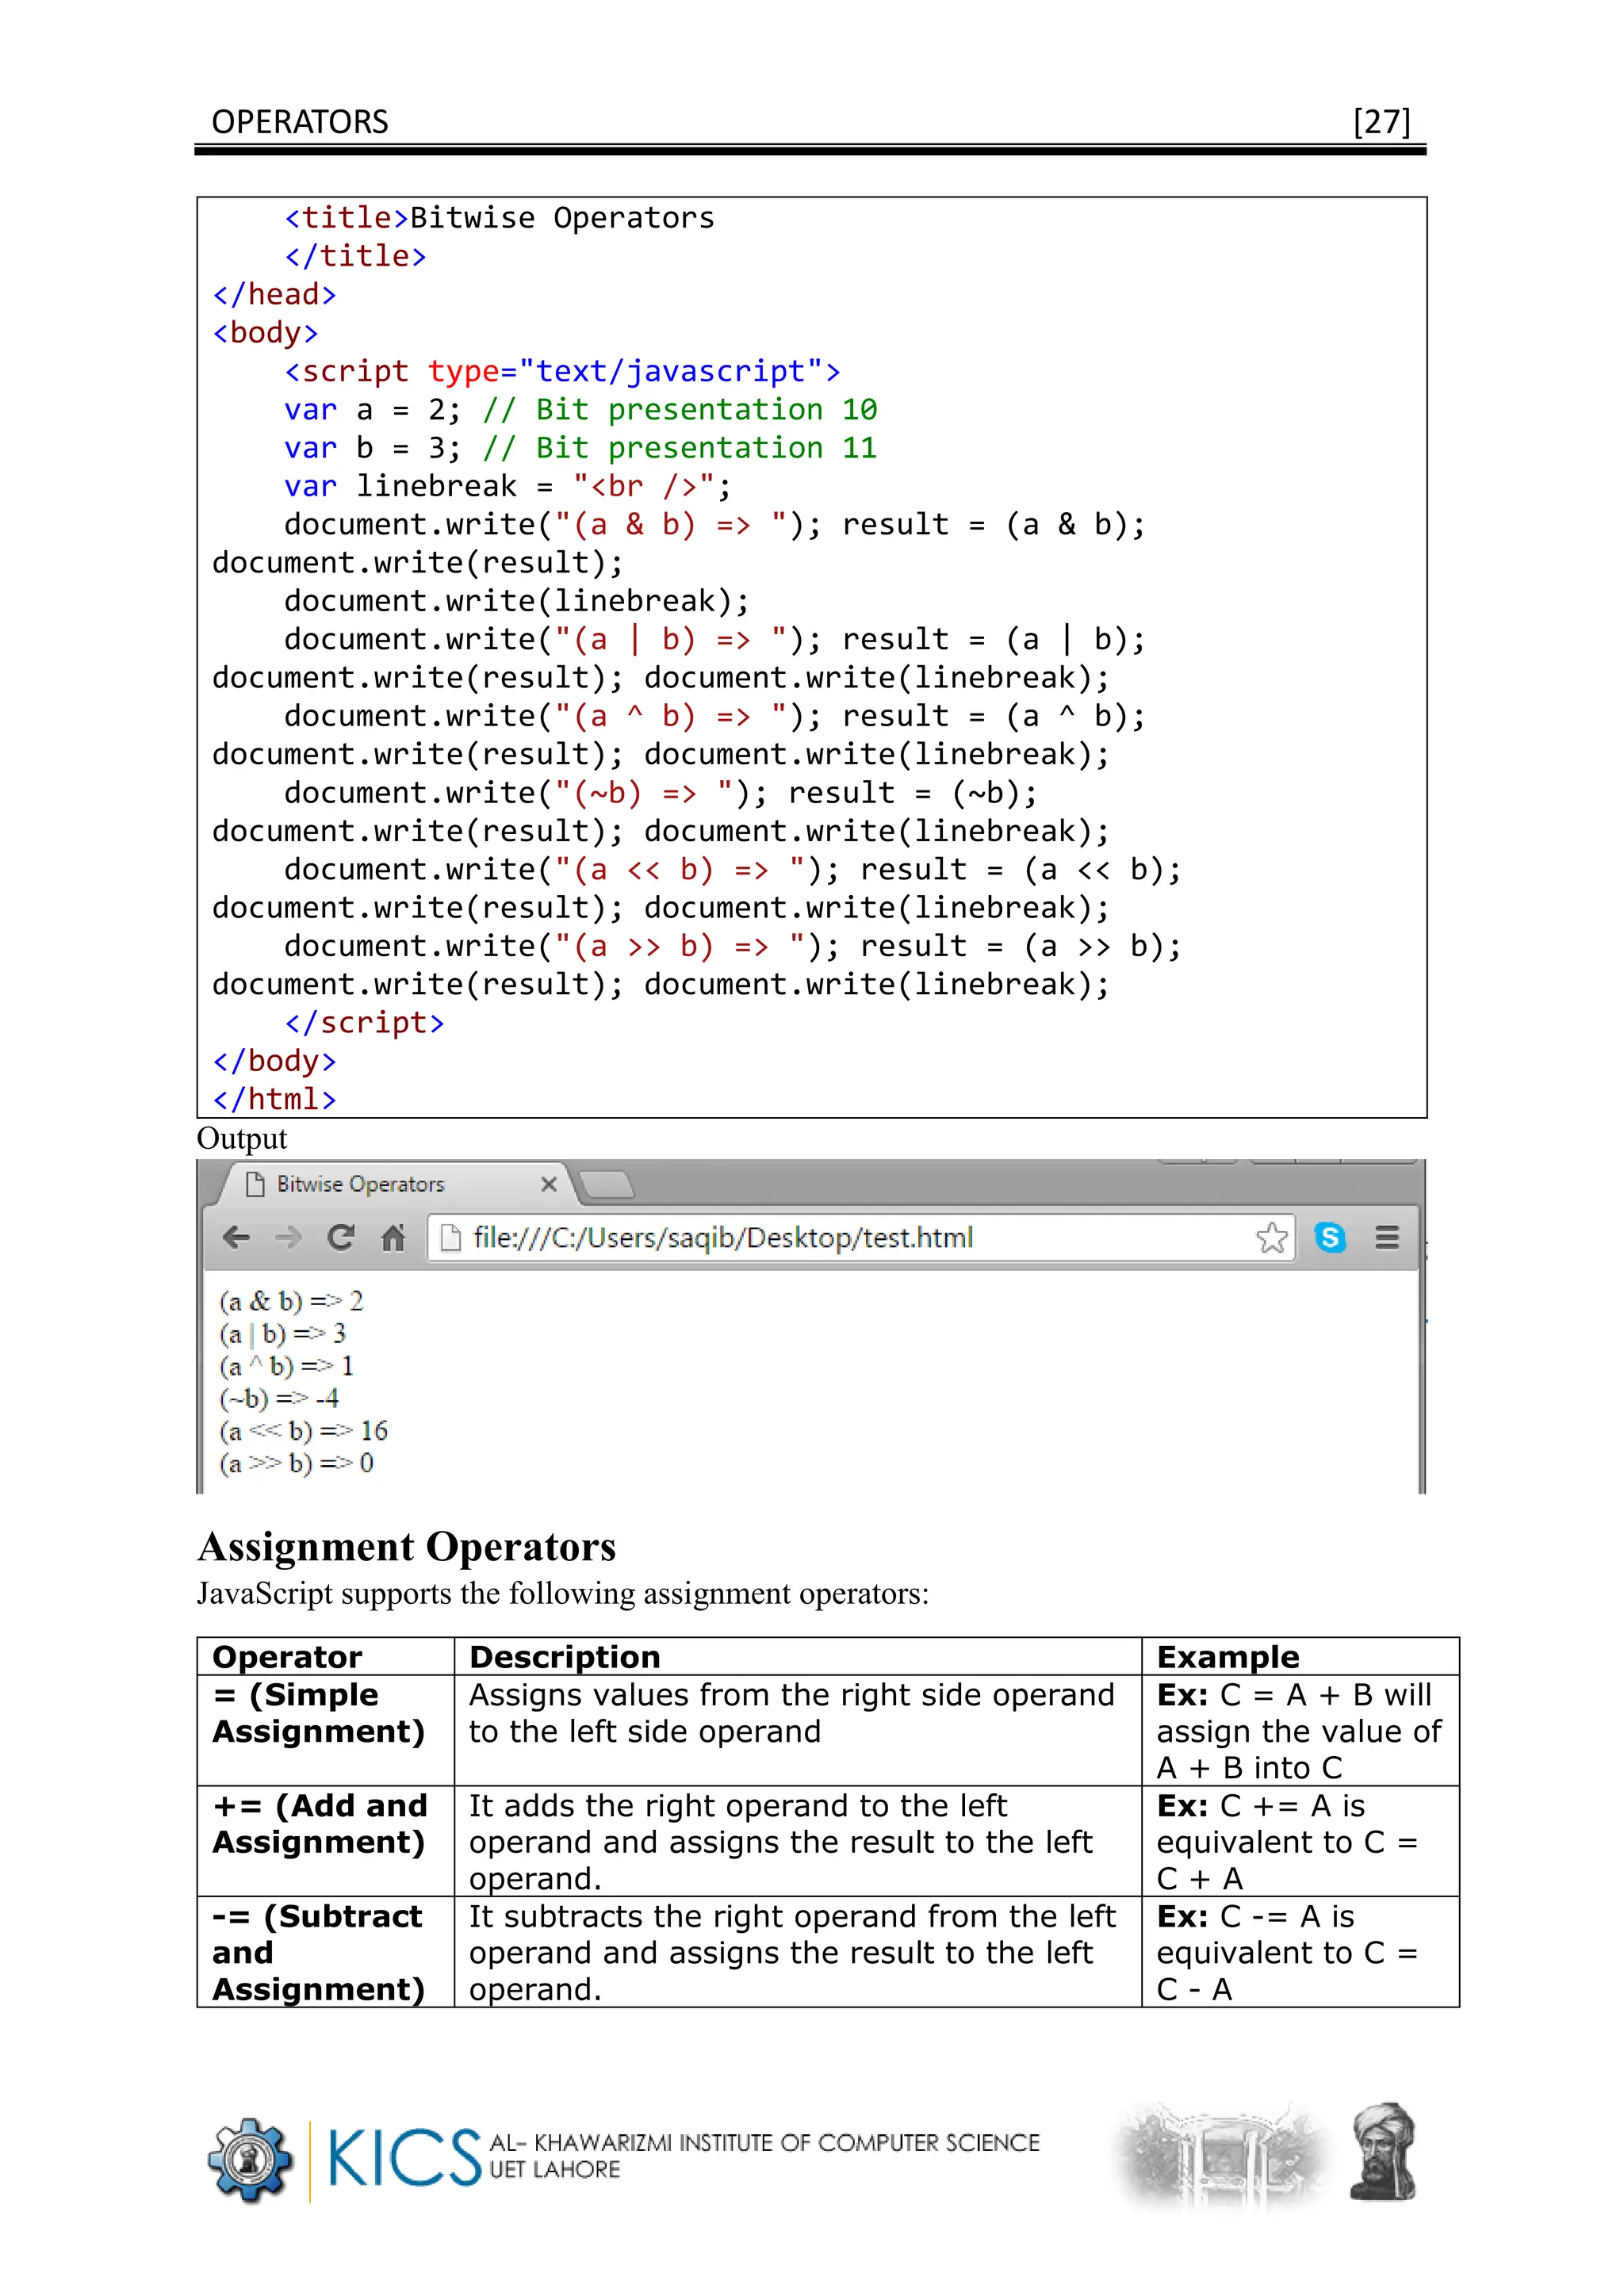The image size is (1624, 2296).
Task: Open a new tab in browser
Action: tap(607, 1185)
